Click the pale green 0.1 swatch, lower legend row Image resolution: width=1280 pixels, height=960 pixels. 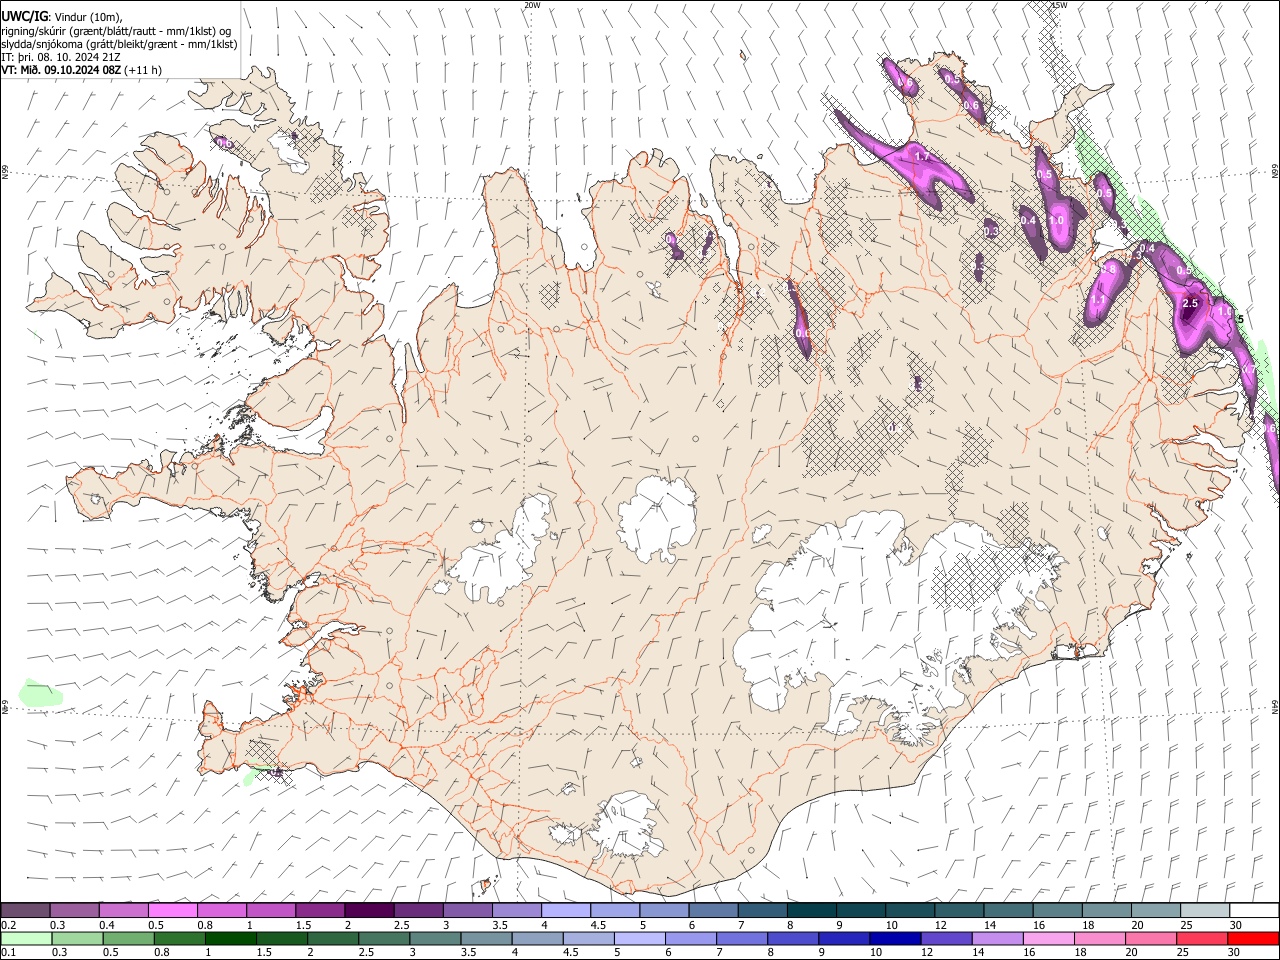coord(26,938)
